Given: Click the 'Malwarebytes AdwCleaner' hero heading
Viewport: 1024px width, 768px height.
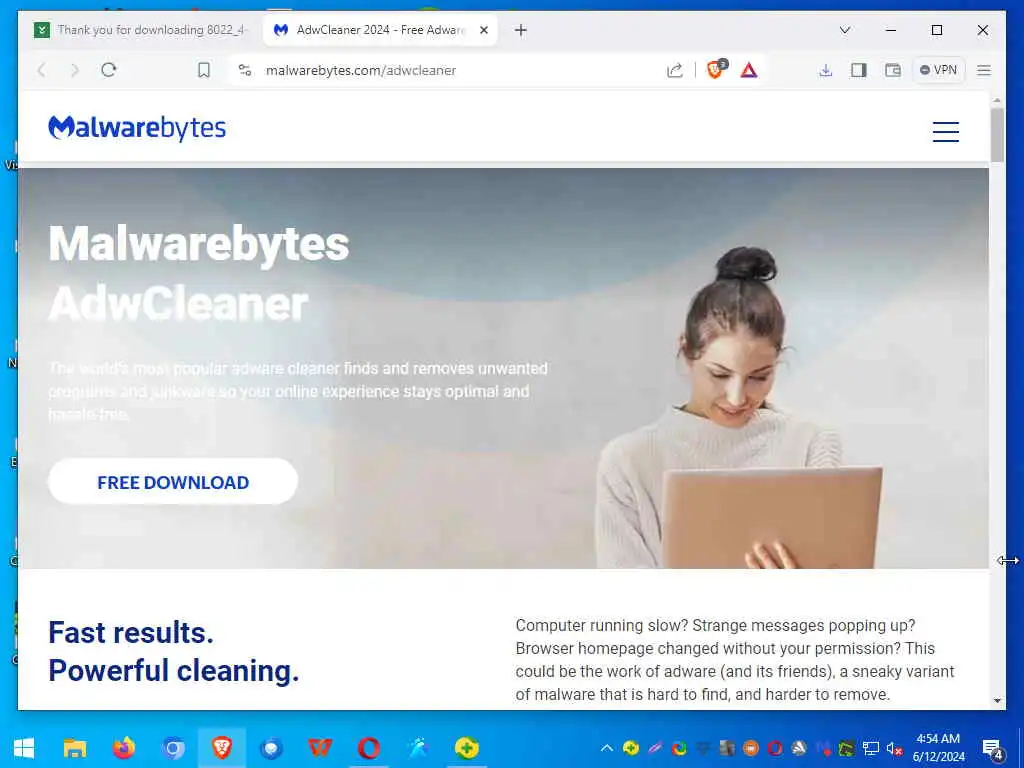Looking at the screenshot, I should click(199, 273).
